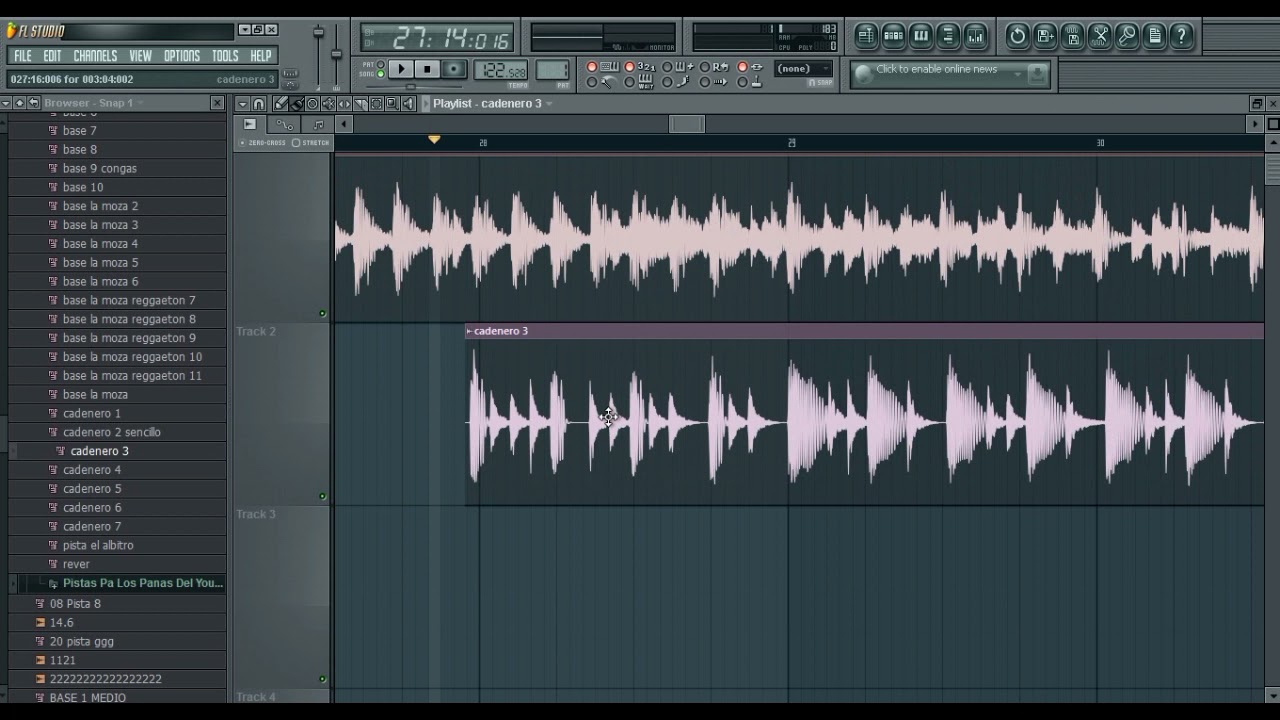Click the Browser collapse back-arrow icon
1280x720 pixels.
click(x=33, y=103)
